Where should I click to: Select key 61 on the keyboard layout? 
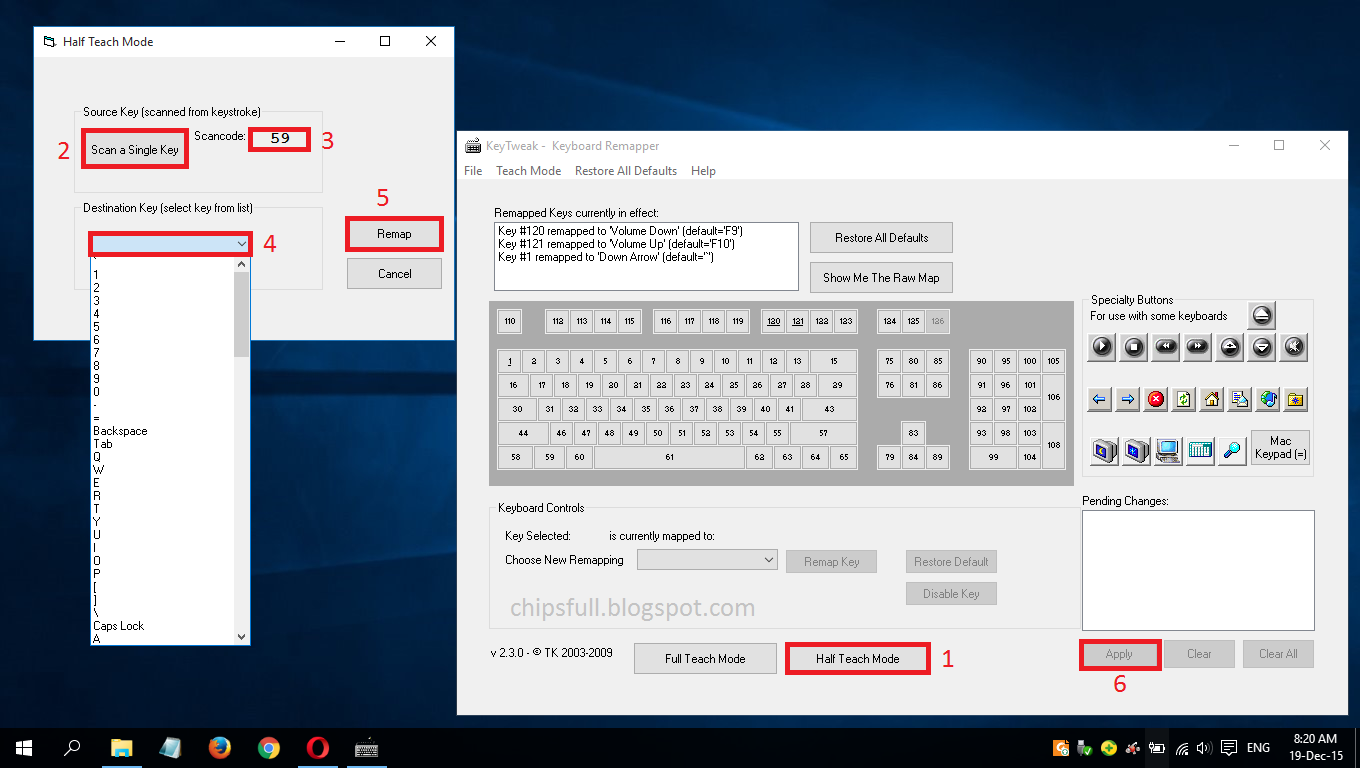click(x=669, y=457)
